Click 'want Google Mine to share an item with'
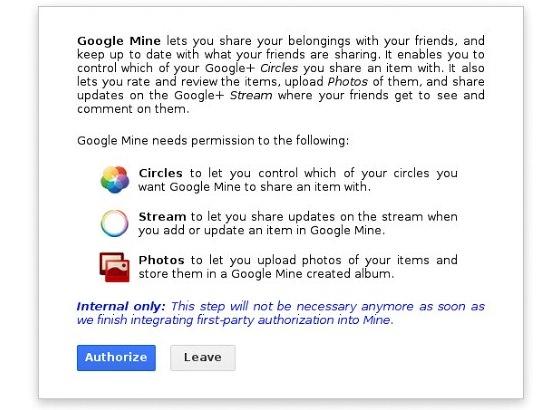 point(254,187)
